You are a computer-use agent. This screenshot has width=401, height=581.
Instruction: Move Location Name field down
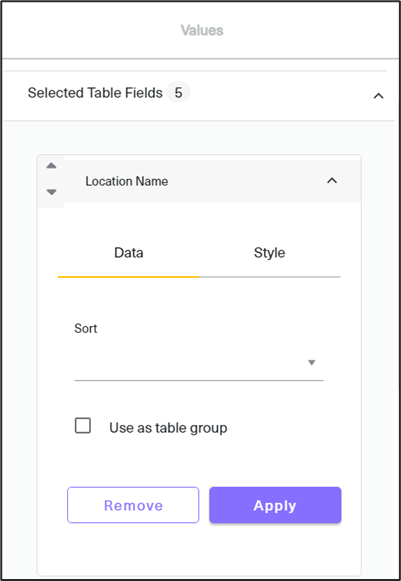[x=52, y=192]
